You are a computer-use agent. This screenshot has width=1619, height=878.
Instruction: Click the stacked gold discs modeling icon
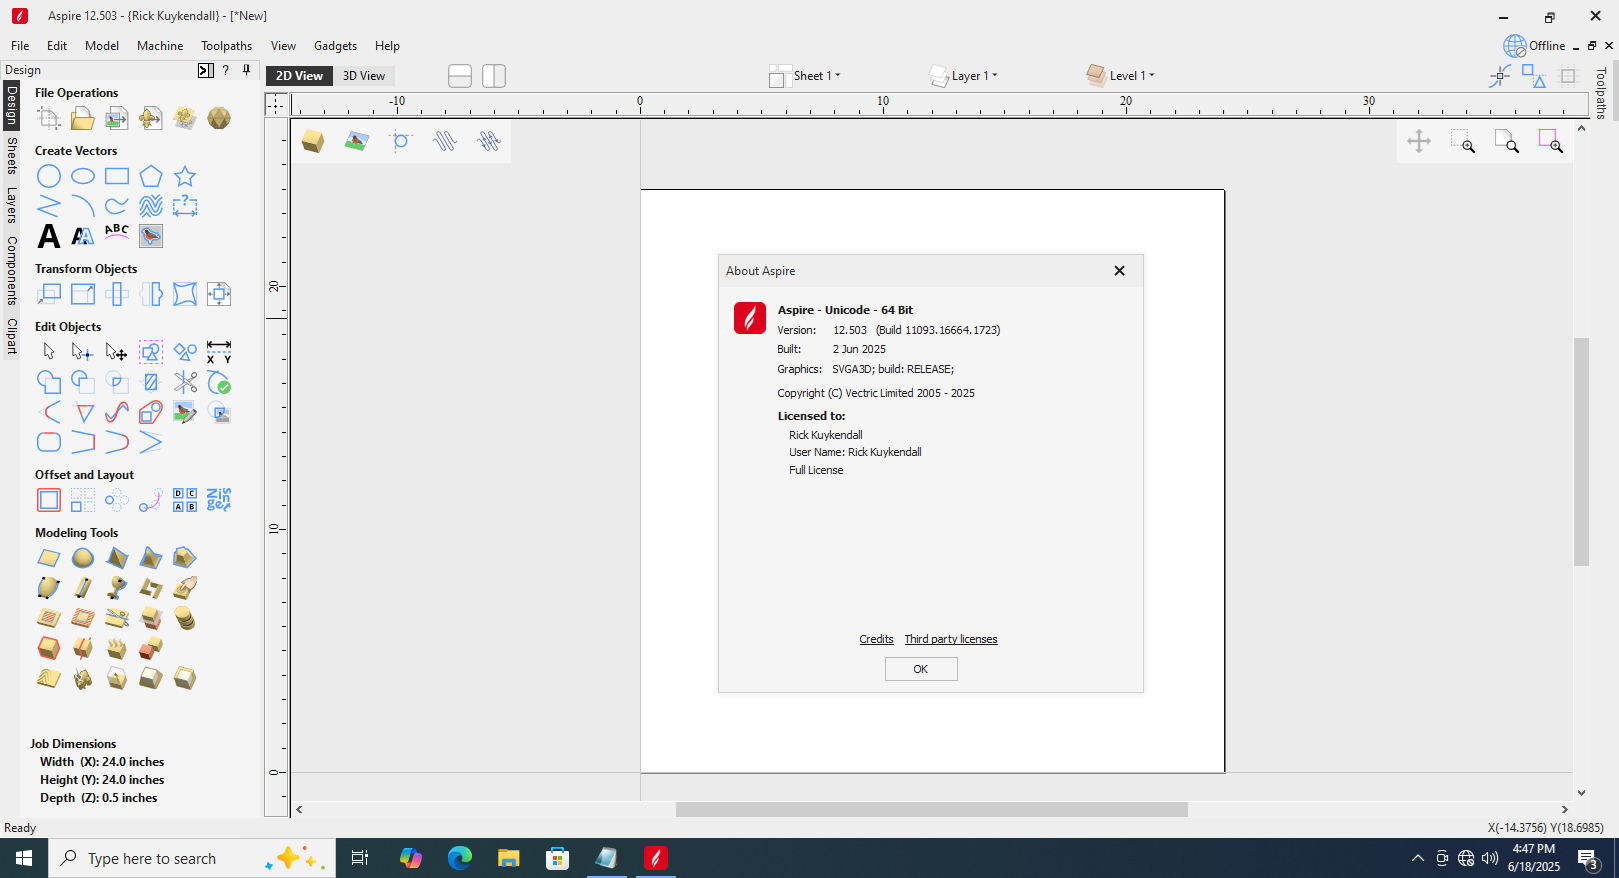184,618
